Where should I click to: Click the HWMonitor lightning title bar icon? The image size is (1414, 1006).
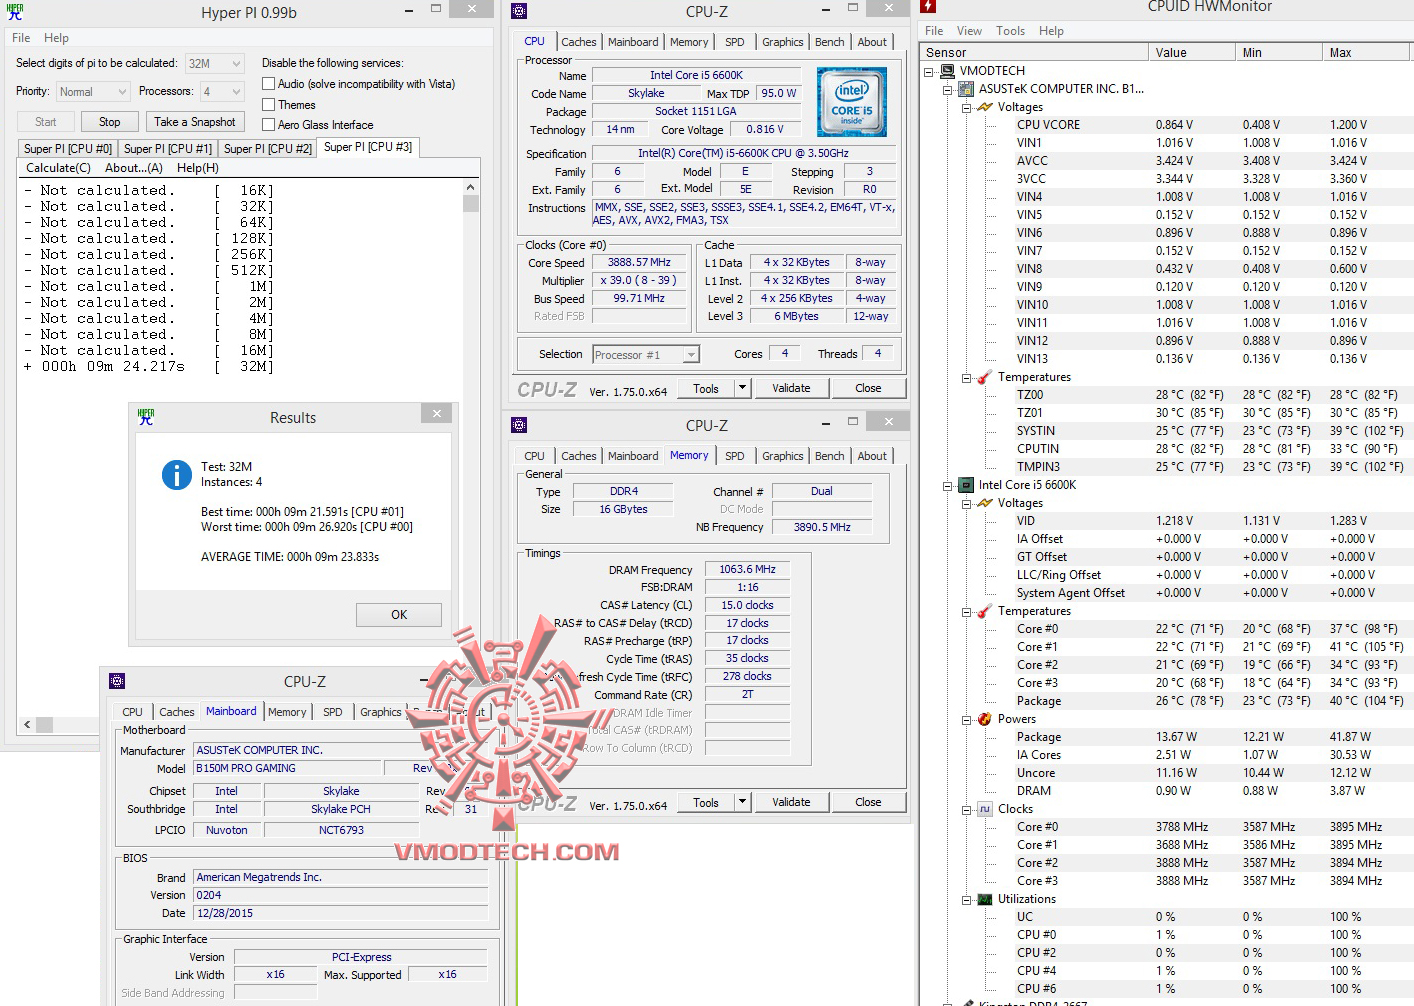[x=927, y=6]
